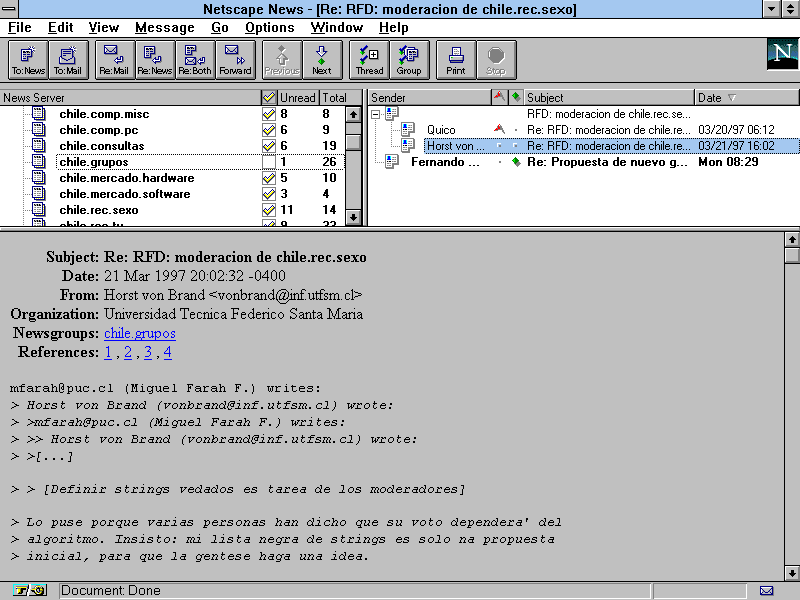Screen dimensions: 800x600
Task: Click the green diamond read column header
Action: [x=516, y=97]
